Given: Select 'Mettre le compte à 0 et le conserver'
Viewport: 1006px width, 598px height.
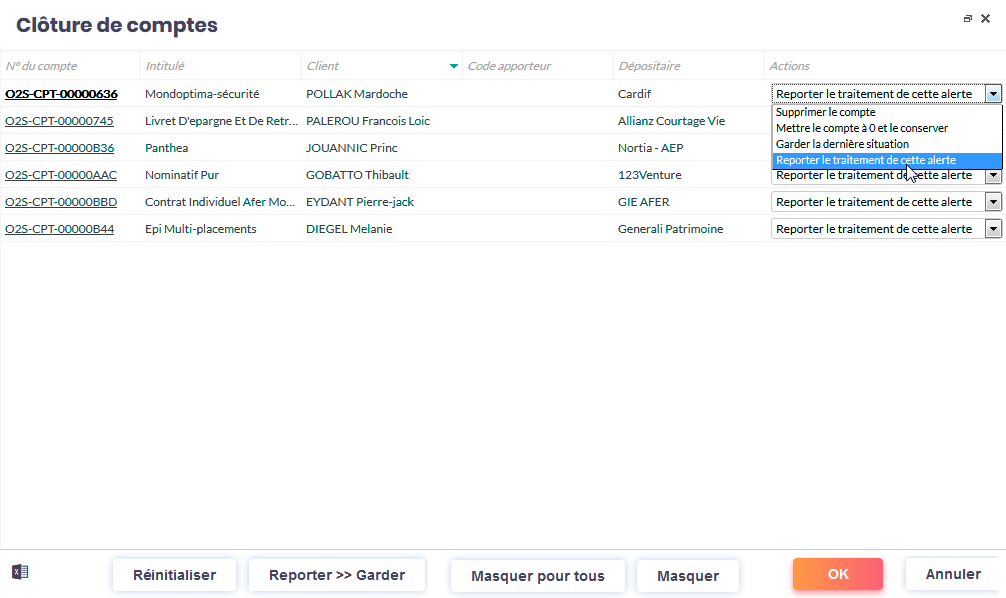Looking at the screenshot, I should [862, 128].
